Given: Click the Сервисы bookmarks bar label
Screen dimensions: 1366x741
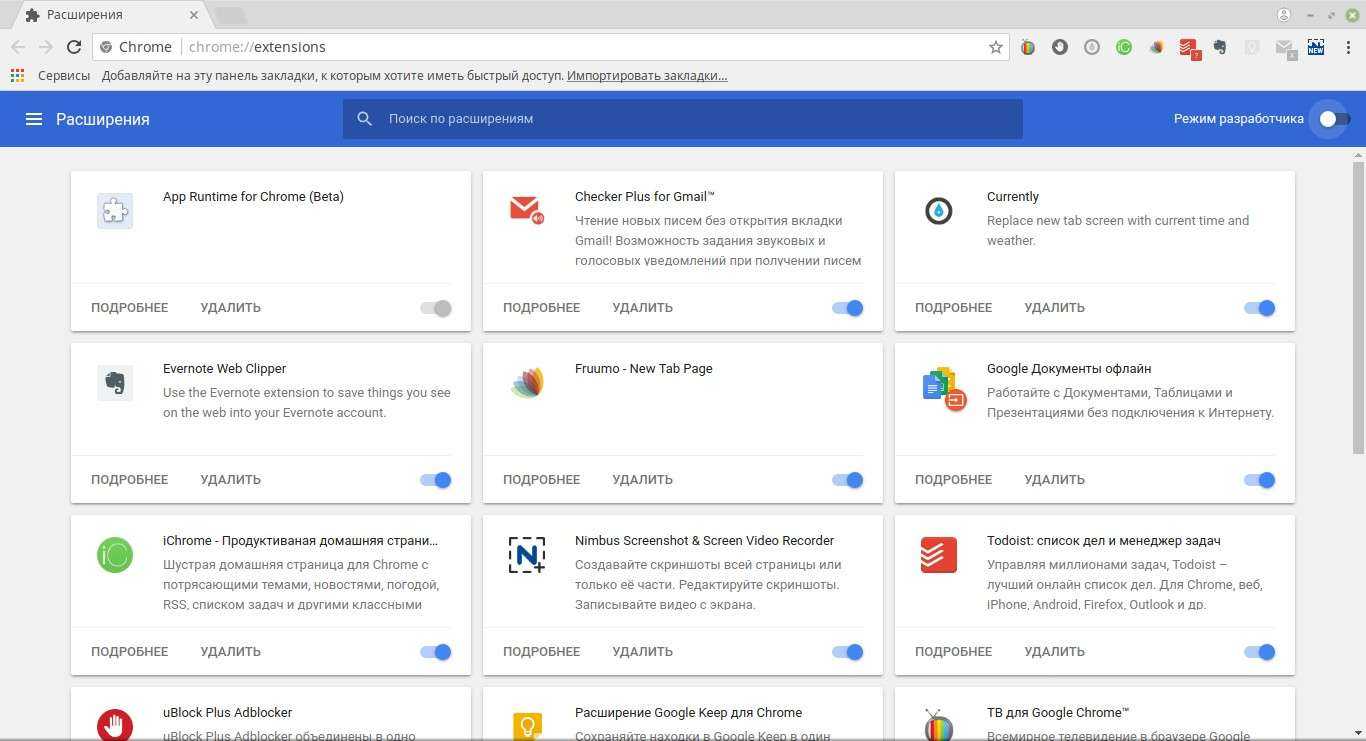Looking at the screenshot, I should click(x=64, y=75).
